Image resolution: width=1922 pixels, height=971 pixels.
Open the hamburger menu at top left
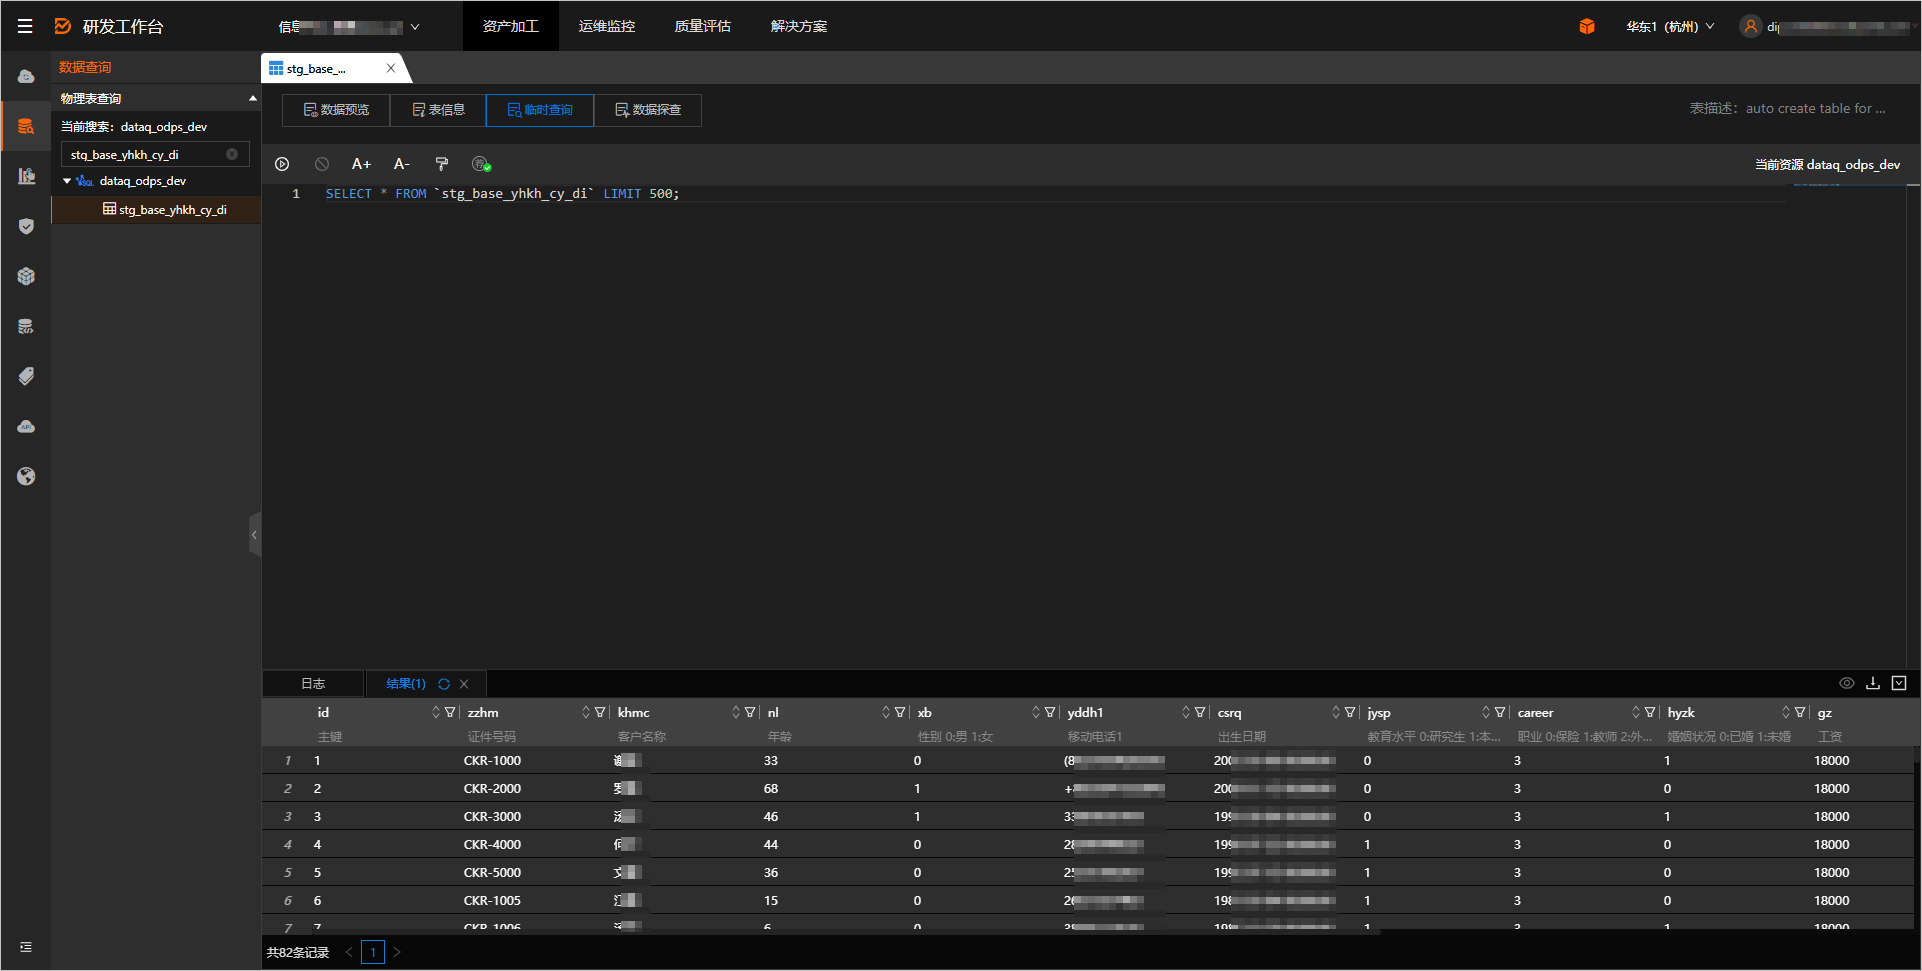tap(25, 26)
